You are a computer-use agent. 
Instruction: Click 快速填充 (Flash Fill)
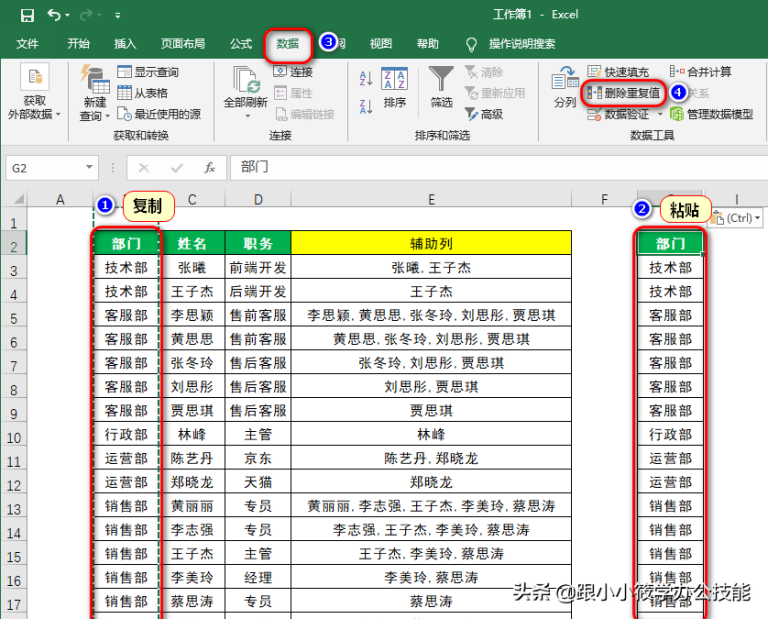[x=618, y=72]
